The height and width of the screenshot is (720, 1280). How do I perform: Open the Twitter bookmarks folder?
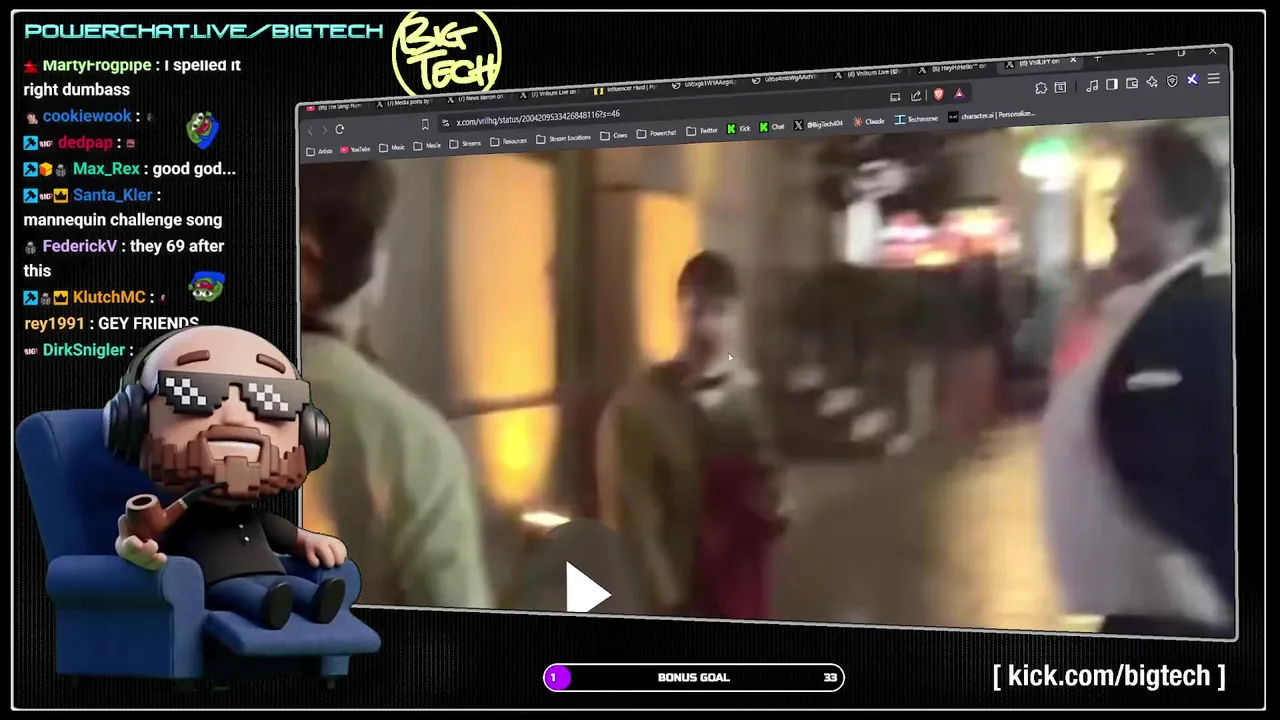pos(702,131)
